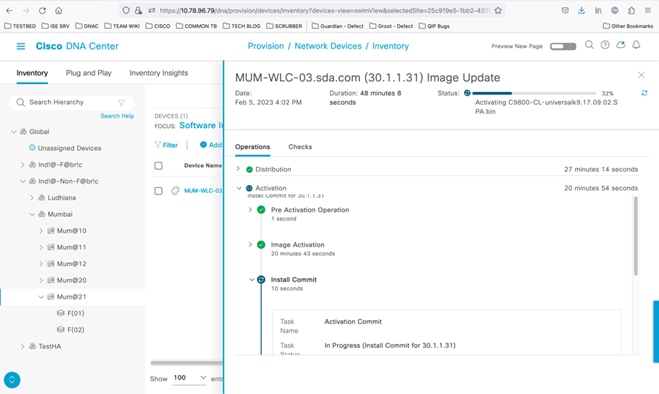The image size is (659, 394).
Task: Click the operations panel vertical scrollbar
Action: [635, 236]
